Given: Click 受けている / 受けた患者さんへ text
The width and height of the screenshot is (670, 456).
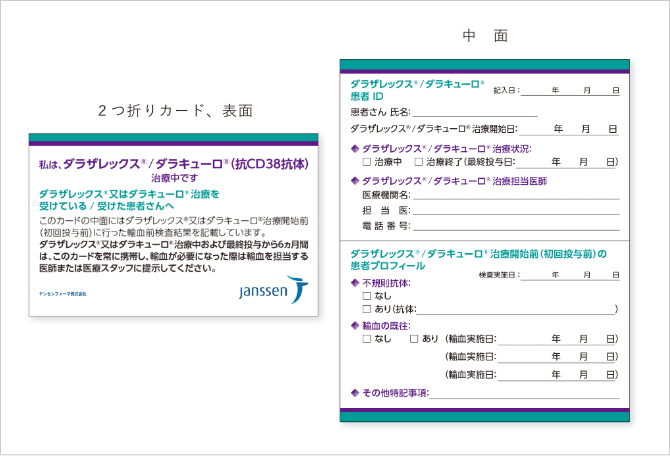Looking at the screenshot, I should pos(107,206).
